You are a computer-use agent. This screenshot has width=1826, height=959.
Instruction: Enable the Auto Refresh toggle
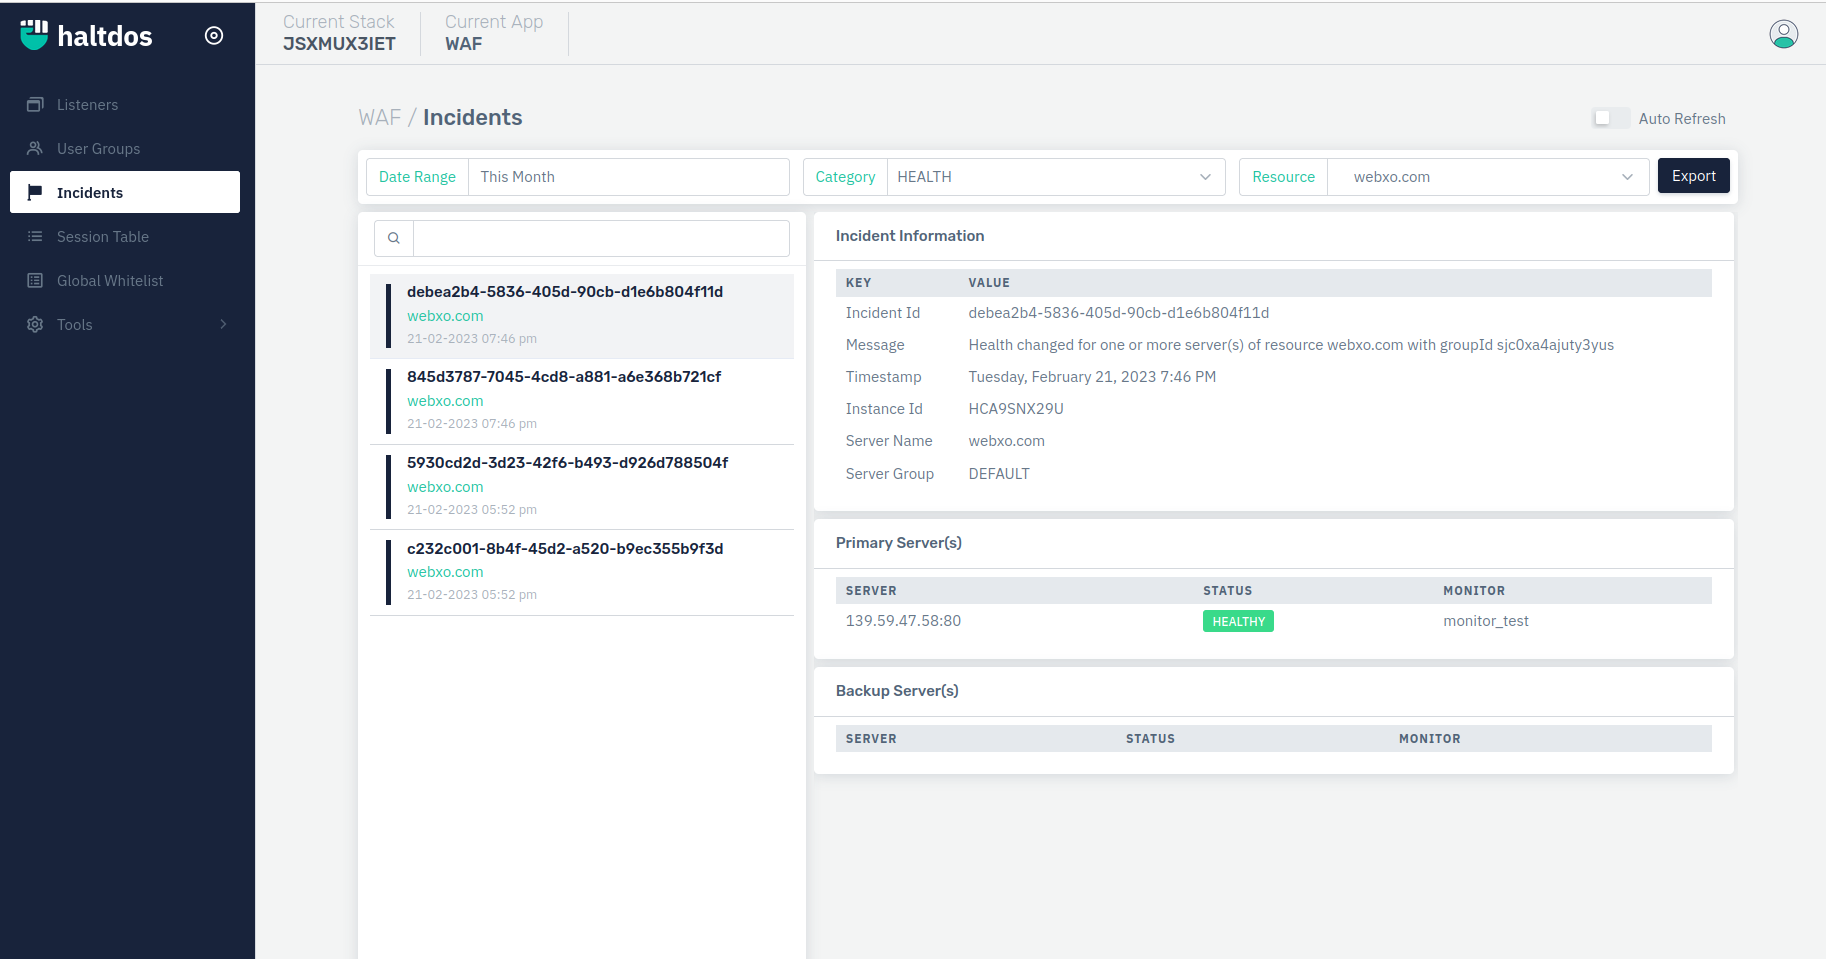point(1610,119)
